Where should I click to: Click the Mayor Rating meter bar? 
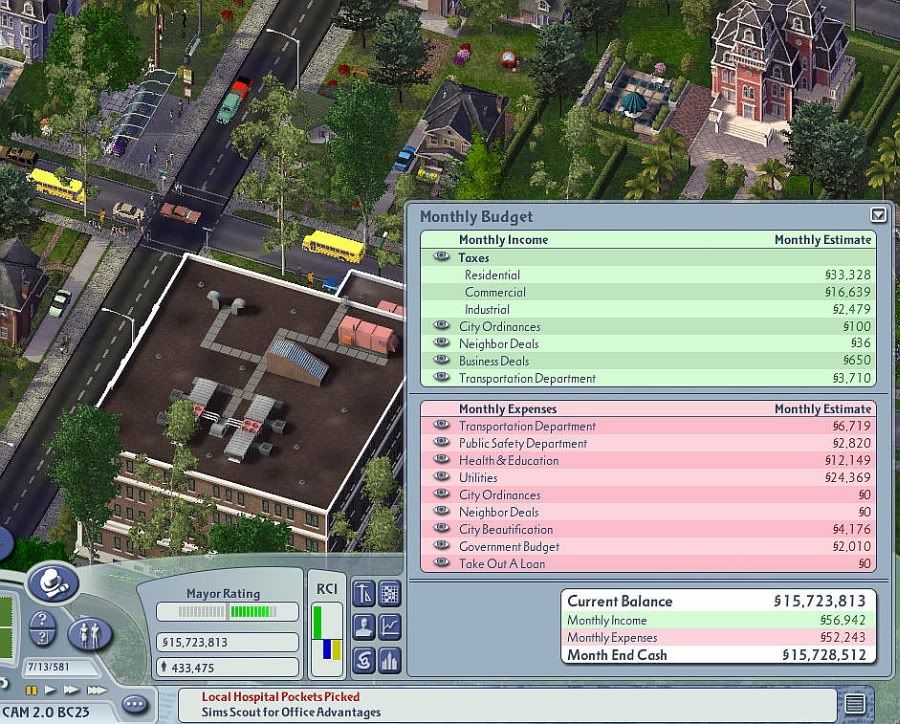(227, 611)
